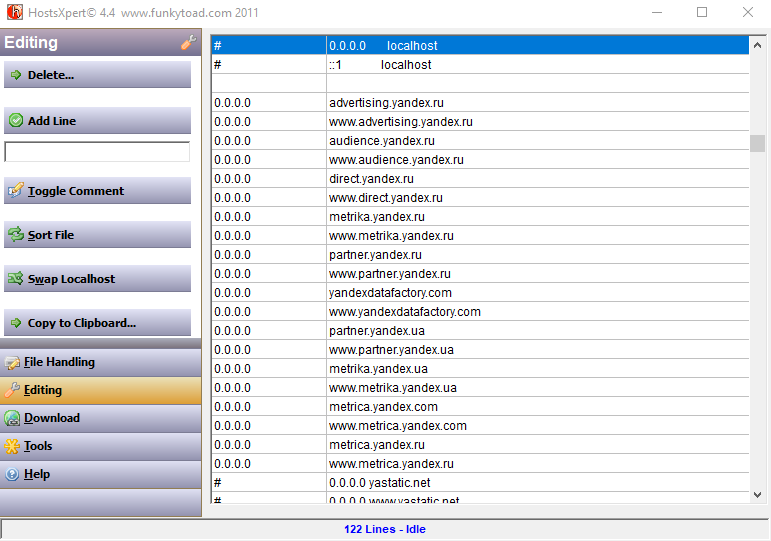Select the yandexdatafactory.com entry
This screenshot has height=541, width=771.
pyautogui.click(x=480, y=293)
